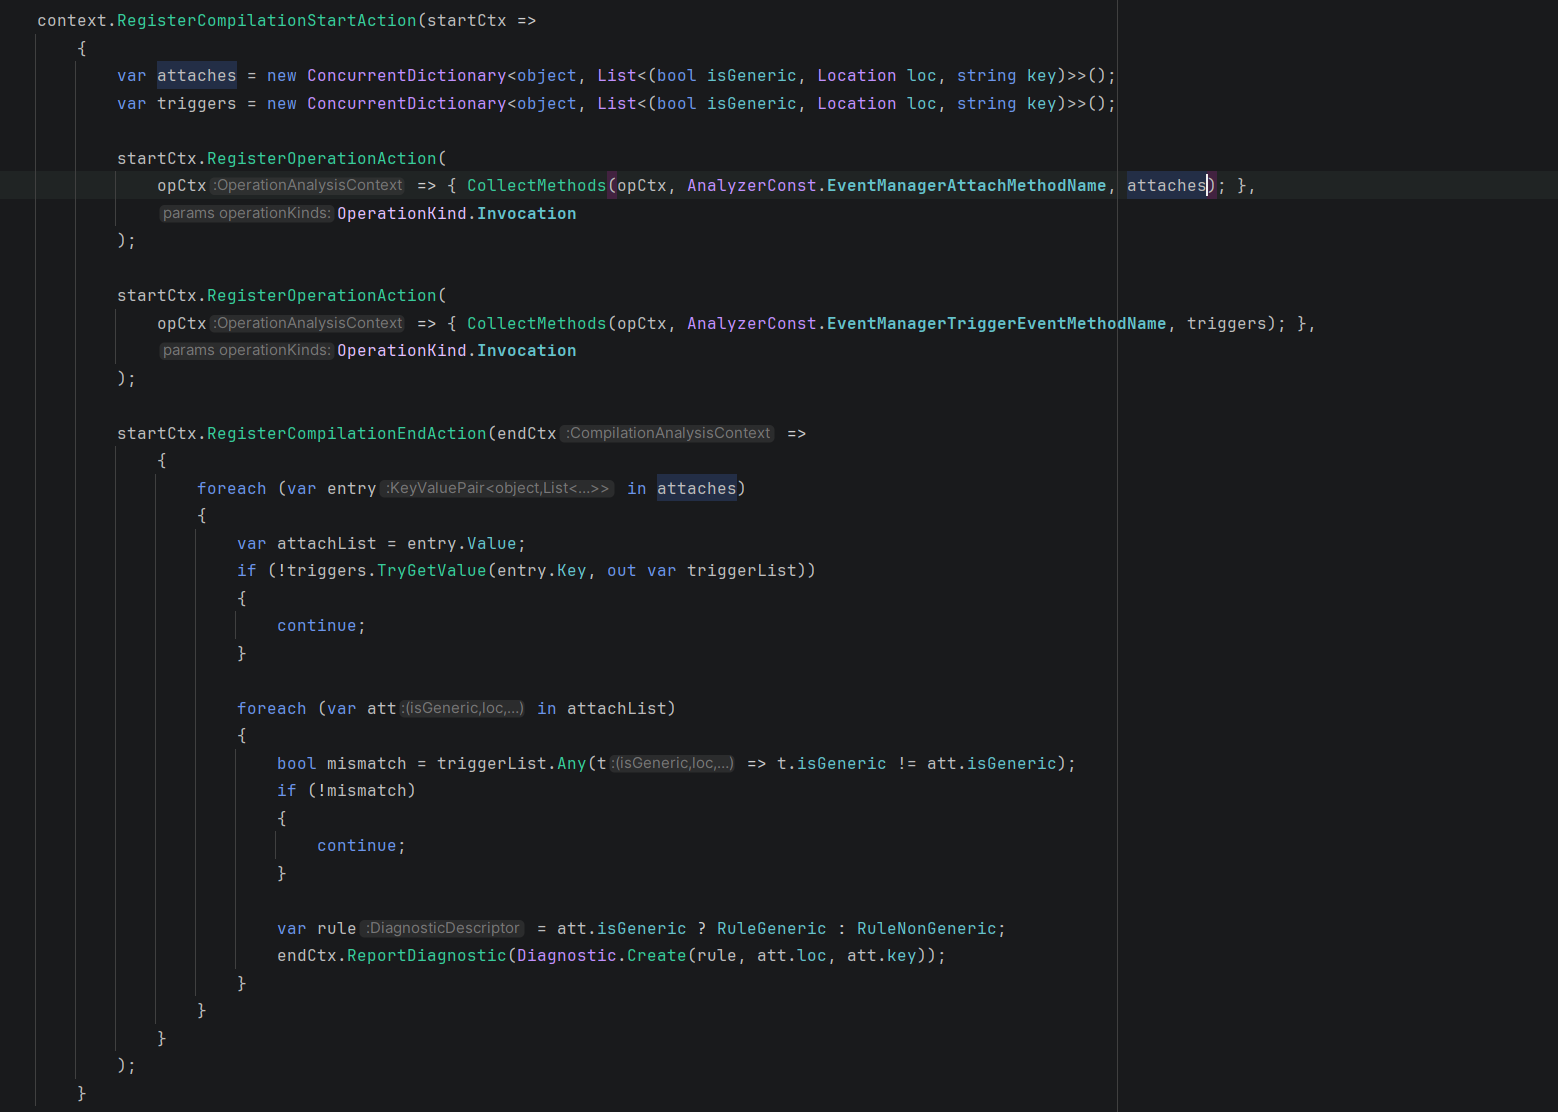Select ConcurrentDictionary on the attaches declaration line
The image size is (1558, 1112).
coord(407,75)
